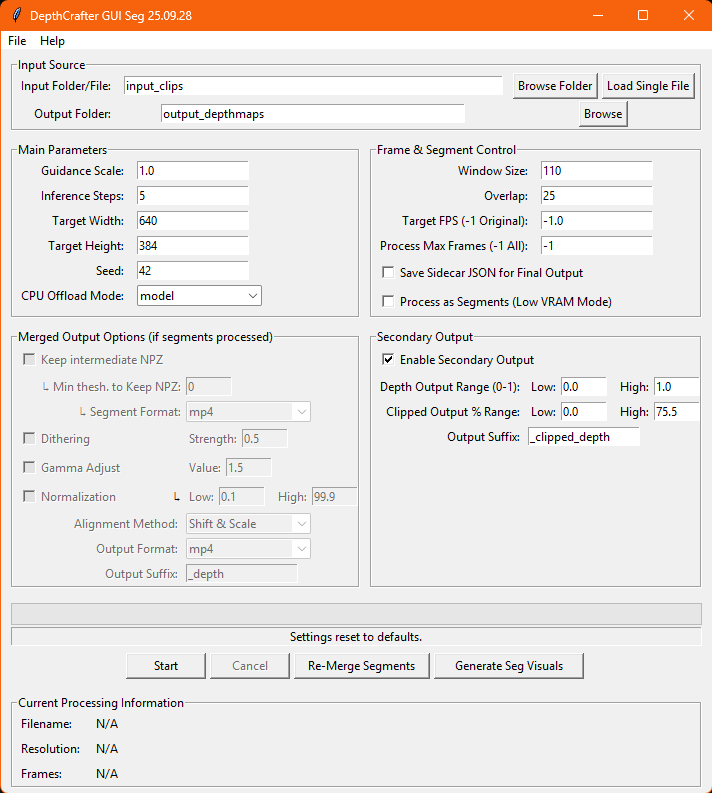This screenshot has width=712, height=793.
Task: Click the Input Folder/File text field
Action: point(313,86)
